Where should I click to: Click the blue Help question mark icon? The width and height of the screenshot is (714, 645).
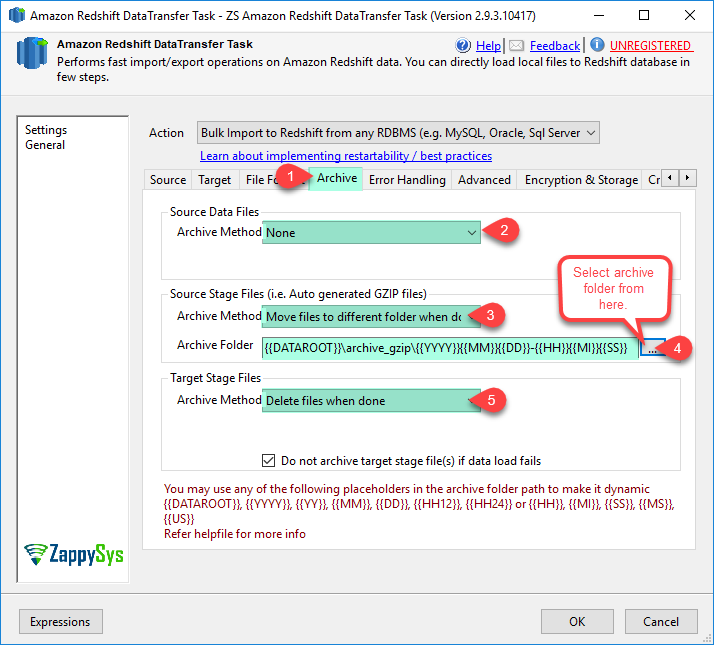tap(463, 45)
